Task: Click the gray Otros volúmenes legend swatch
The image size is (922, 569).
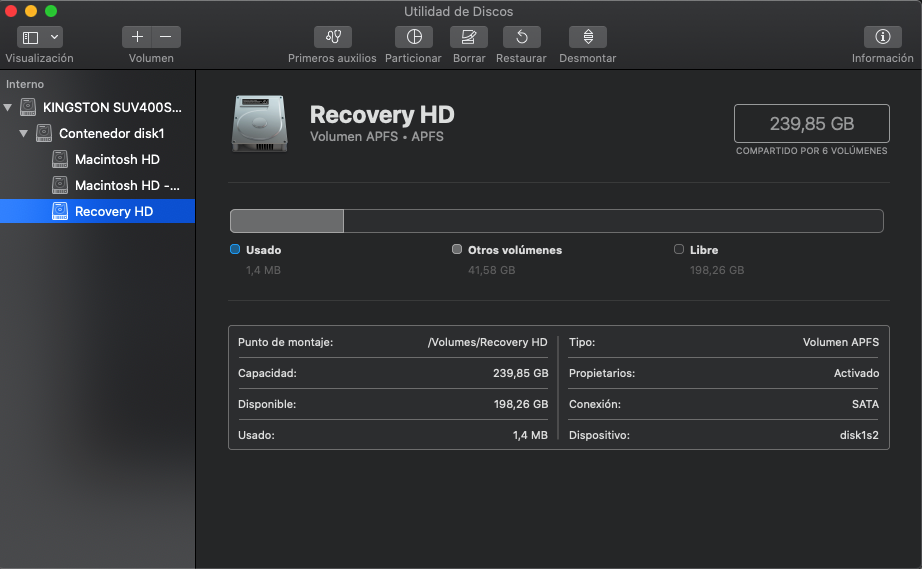Action: pyautogui.click(x=457, y=250)
